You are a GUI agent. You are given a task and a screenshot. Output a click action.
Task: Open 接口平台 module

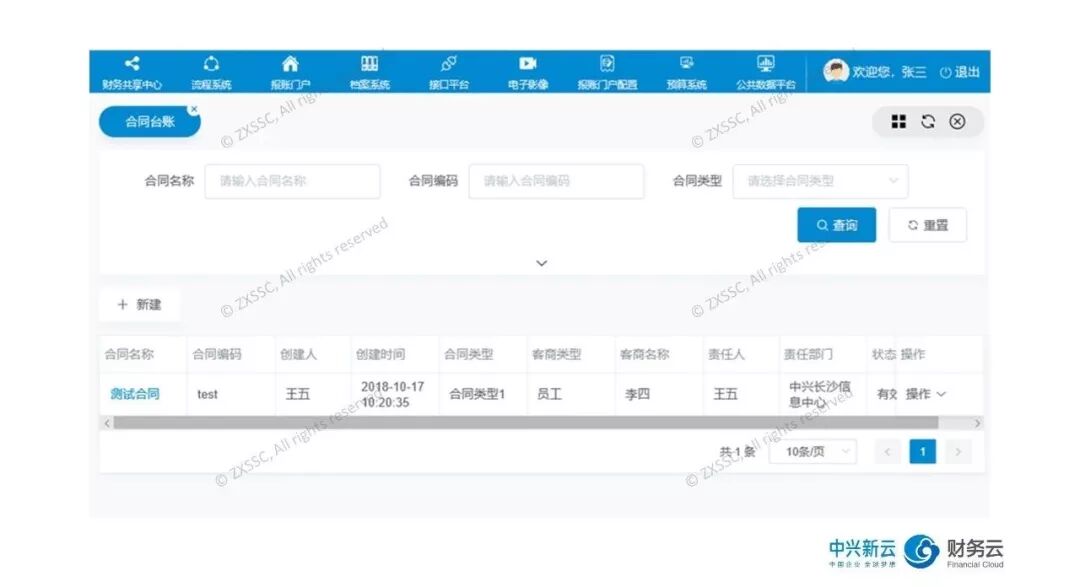click(448, 72)
